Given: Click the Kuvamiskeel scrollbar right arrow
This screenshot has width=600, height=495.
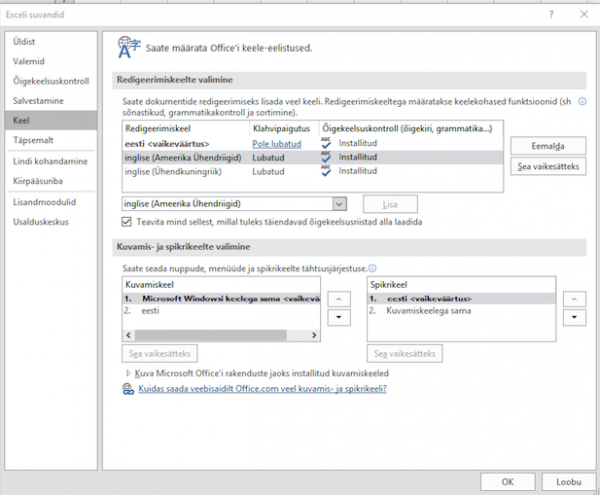Looking at the screenshot, I should pyautogui.click(x=314, y=335).
